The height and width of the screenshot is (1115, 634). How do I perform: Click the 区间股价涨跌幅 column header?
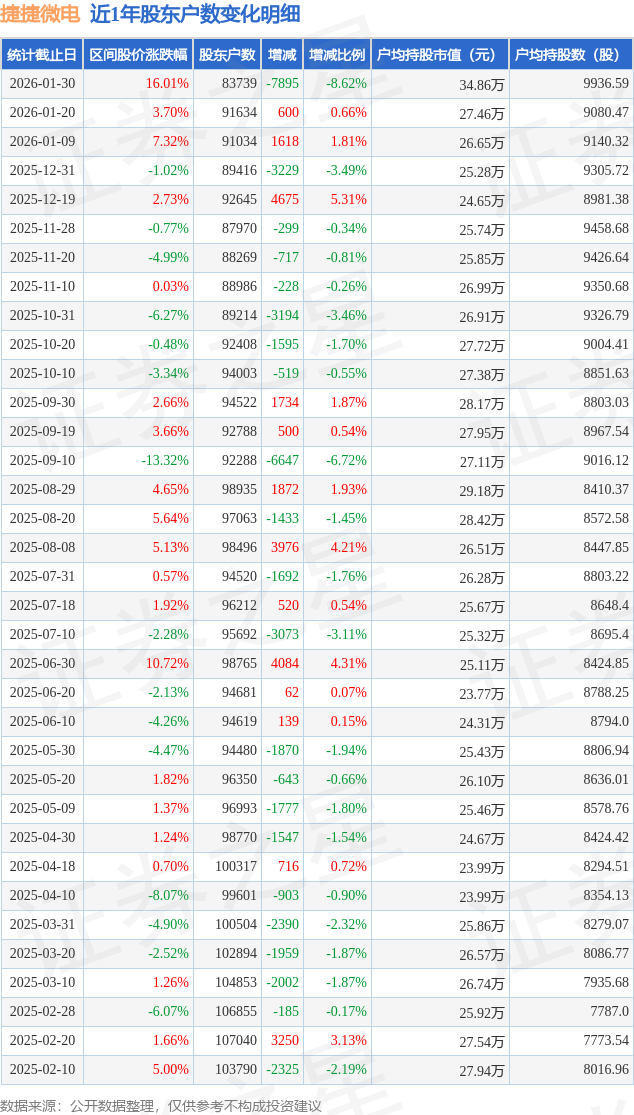click(138, 55)
